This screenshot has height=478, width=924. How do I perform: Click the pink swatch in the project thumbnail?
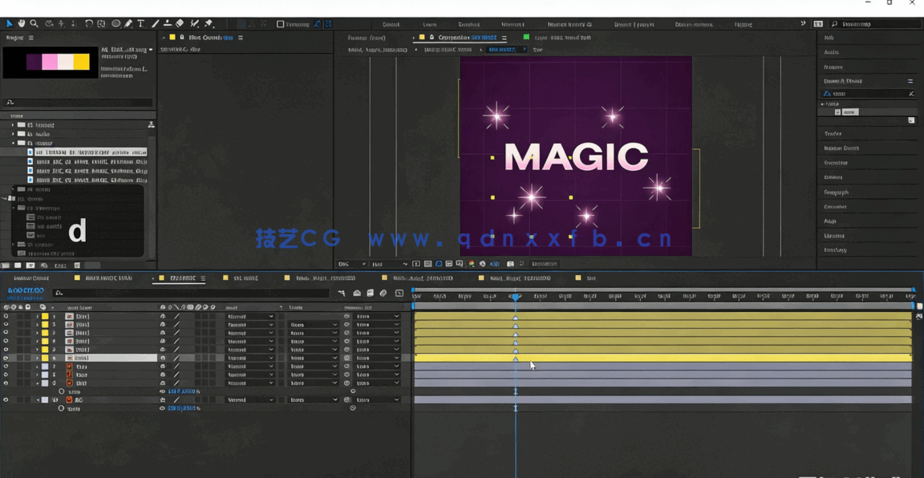(49, 62)
